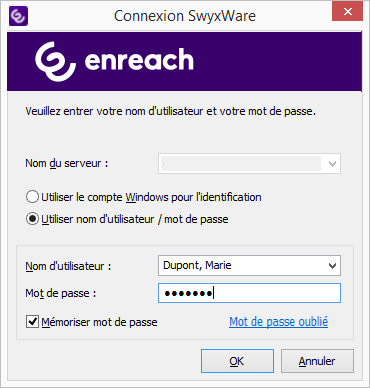Focus the Mot de passe password field
370x388 pixels.
pos(249,293)
